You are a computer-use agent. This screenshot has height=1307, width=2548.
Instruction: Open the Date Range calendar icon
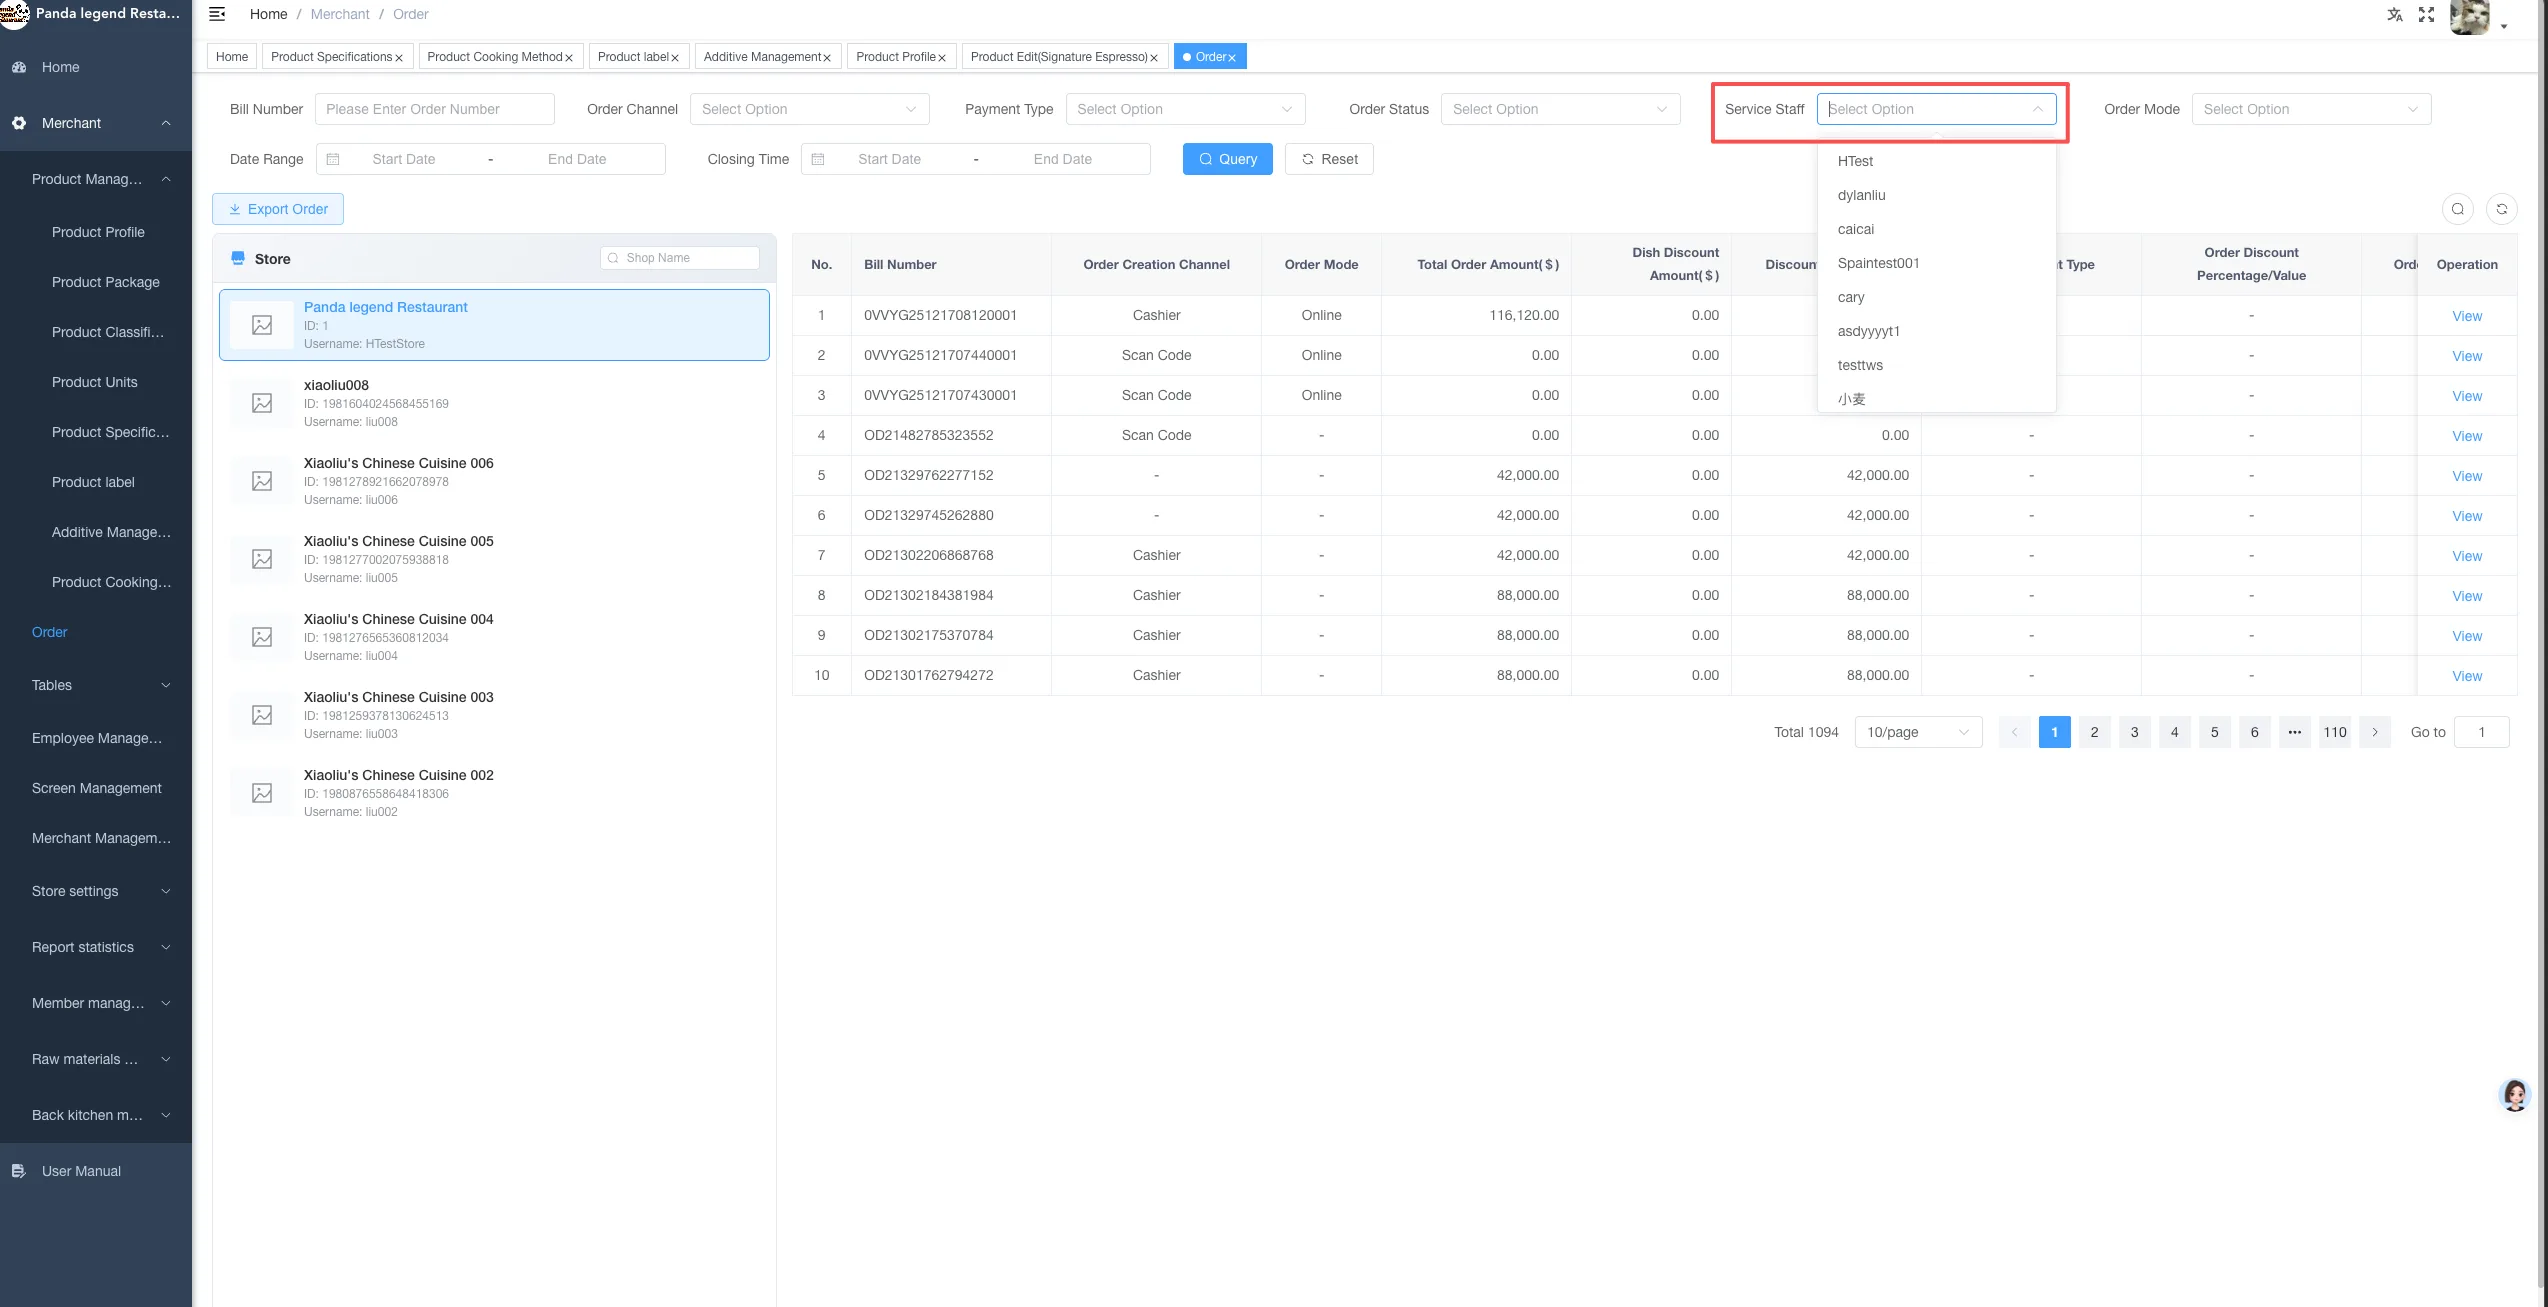(334, 159)
